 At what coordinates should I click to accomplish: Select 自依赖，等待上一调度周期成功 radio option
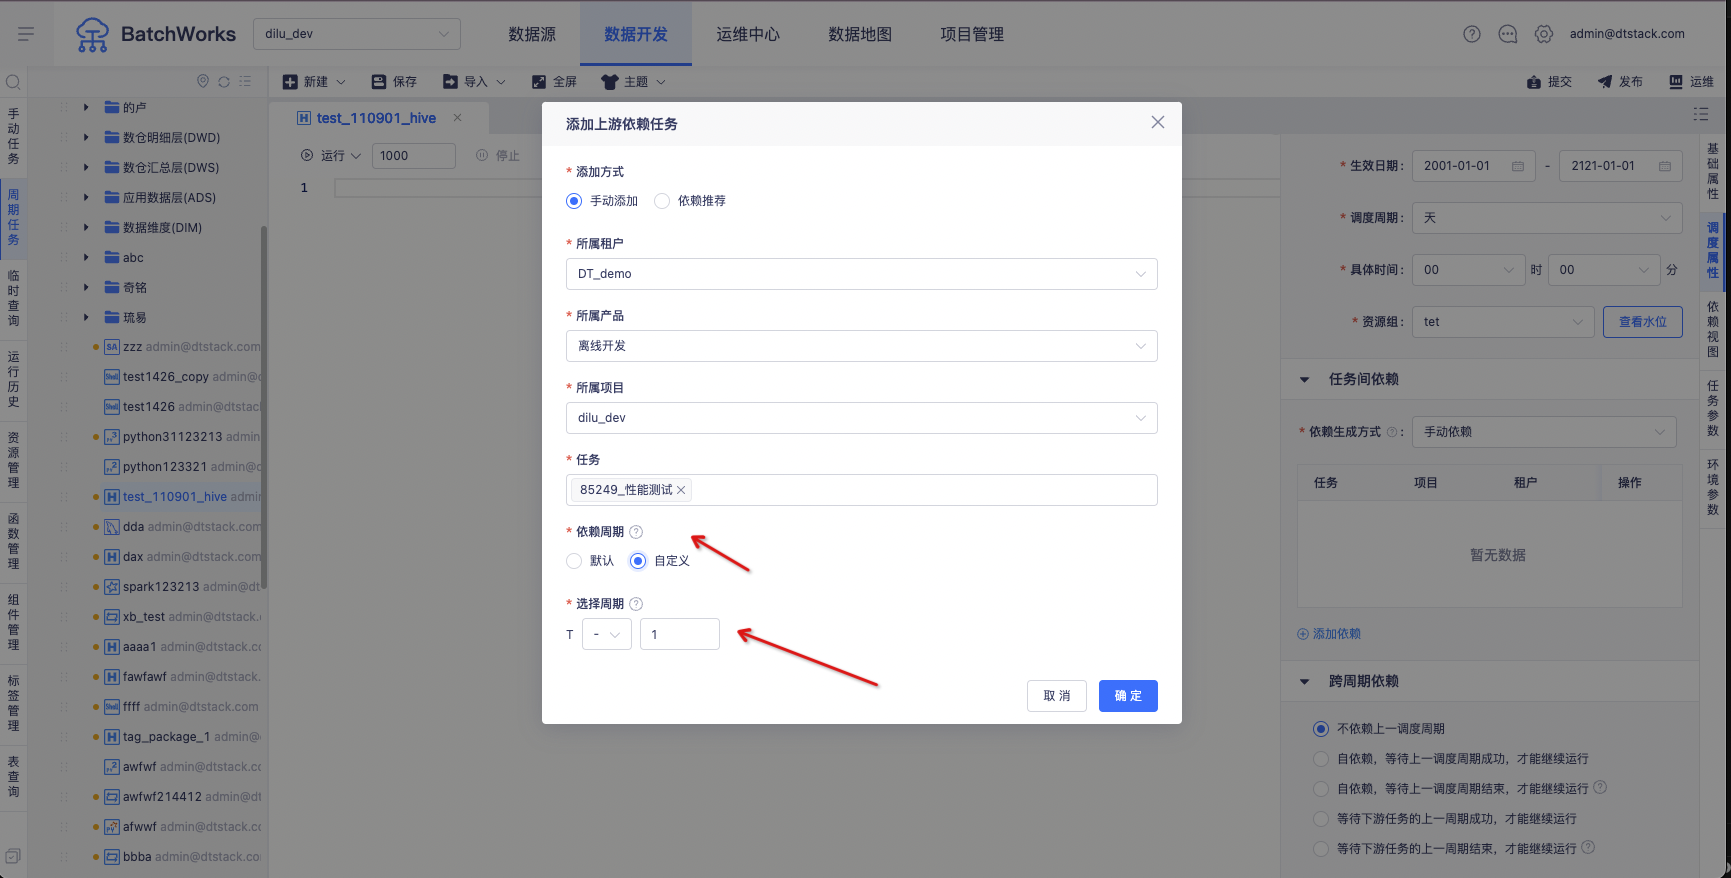[1321, 759]
